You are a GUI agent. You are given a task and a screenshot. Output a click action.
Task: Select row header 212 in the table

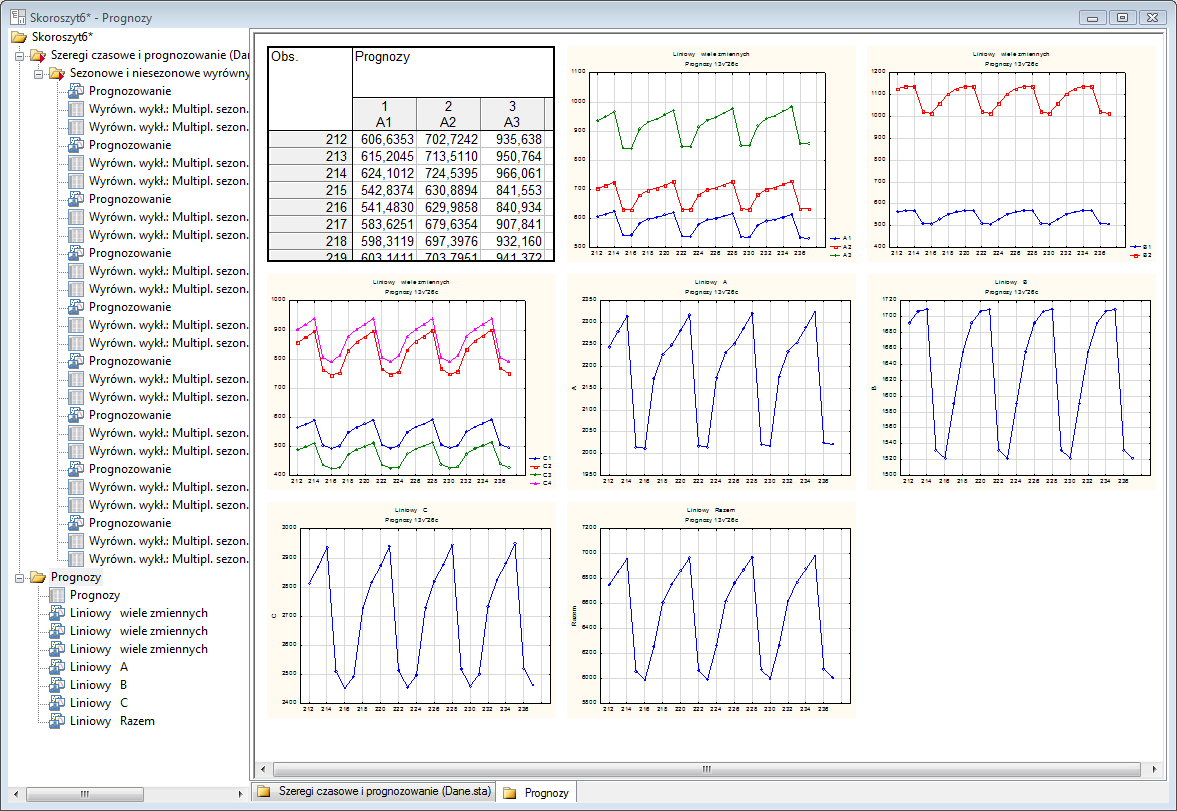(310, 139)
